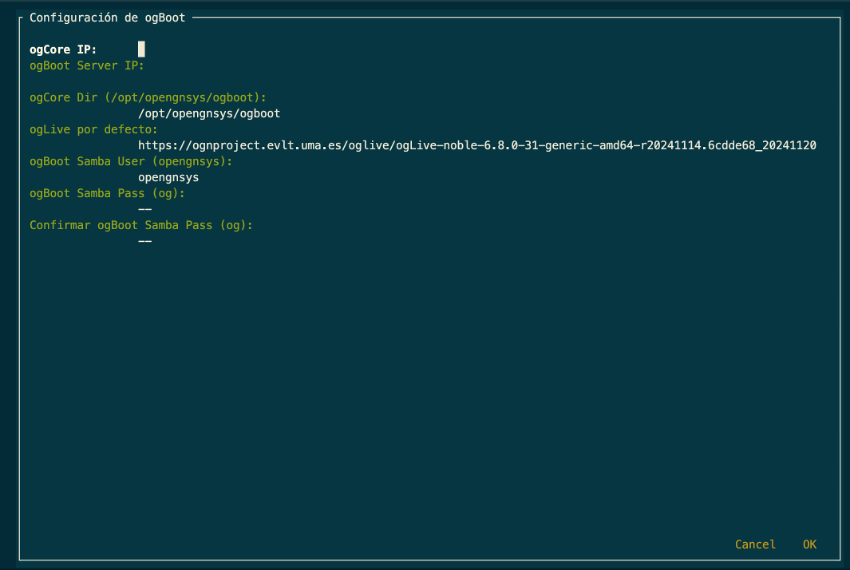Focus the ogCore IP cursor field

tap(141, 49)
